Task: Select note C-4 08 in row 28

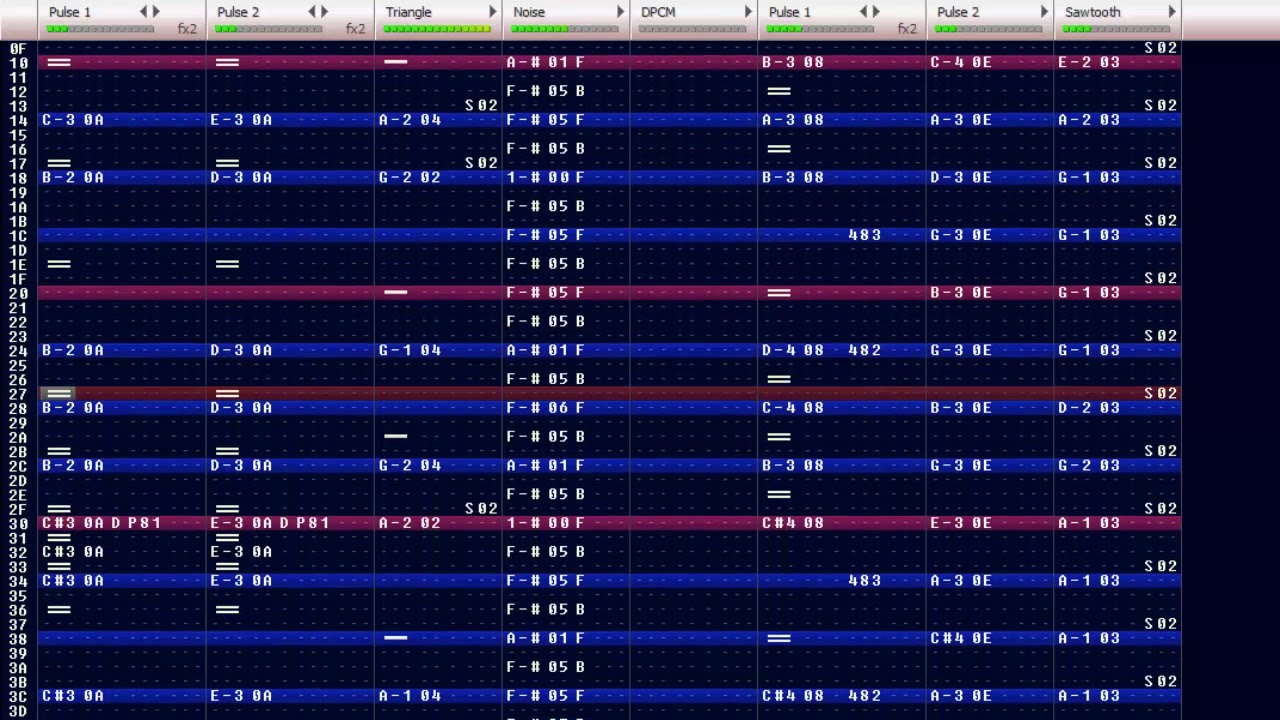Action: 793,408
